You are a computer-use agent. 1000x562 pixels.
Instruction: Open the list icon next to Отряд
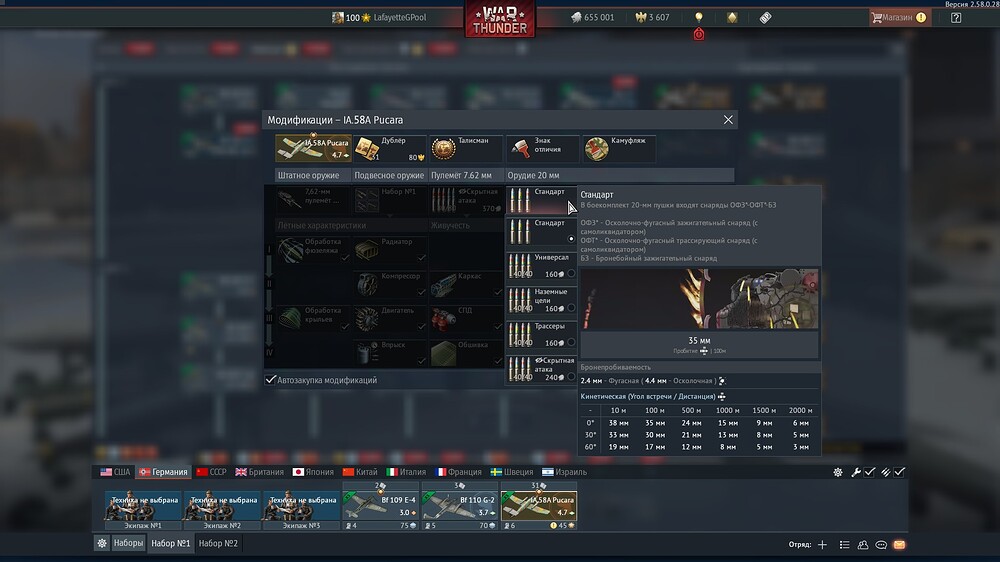[x=844, y=545]
